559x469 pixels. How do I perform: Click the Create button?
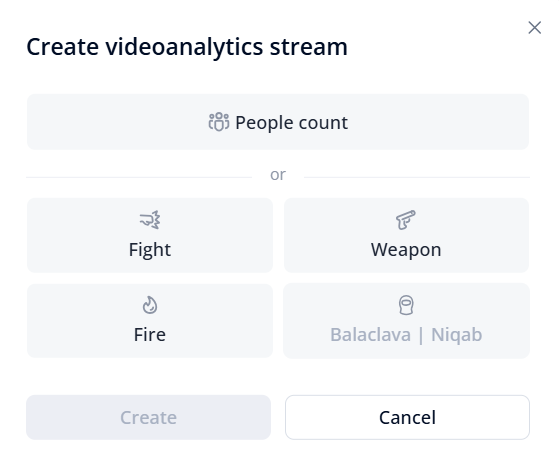point(148,417)
